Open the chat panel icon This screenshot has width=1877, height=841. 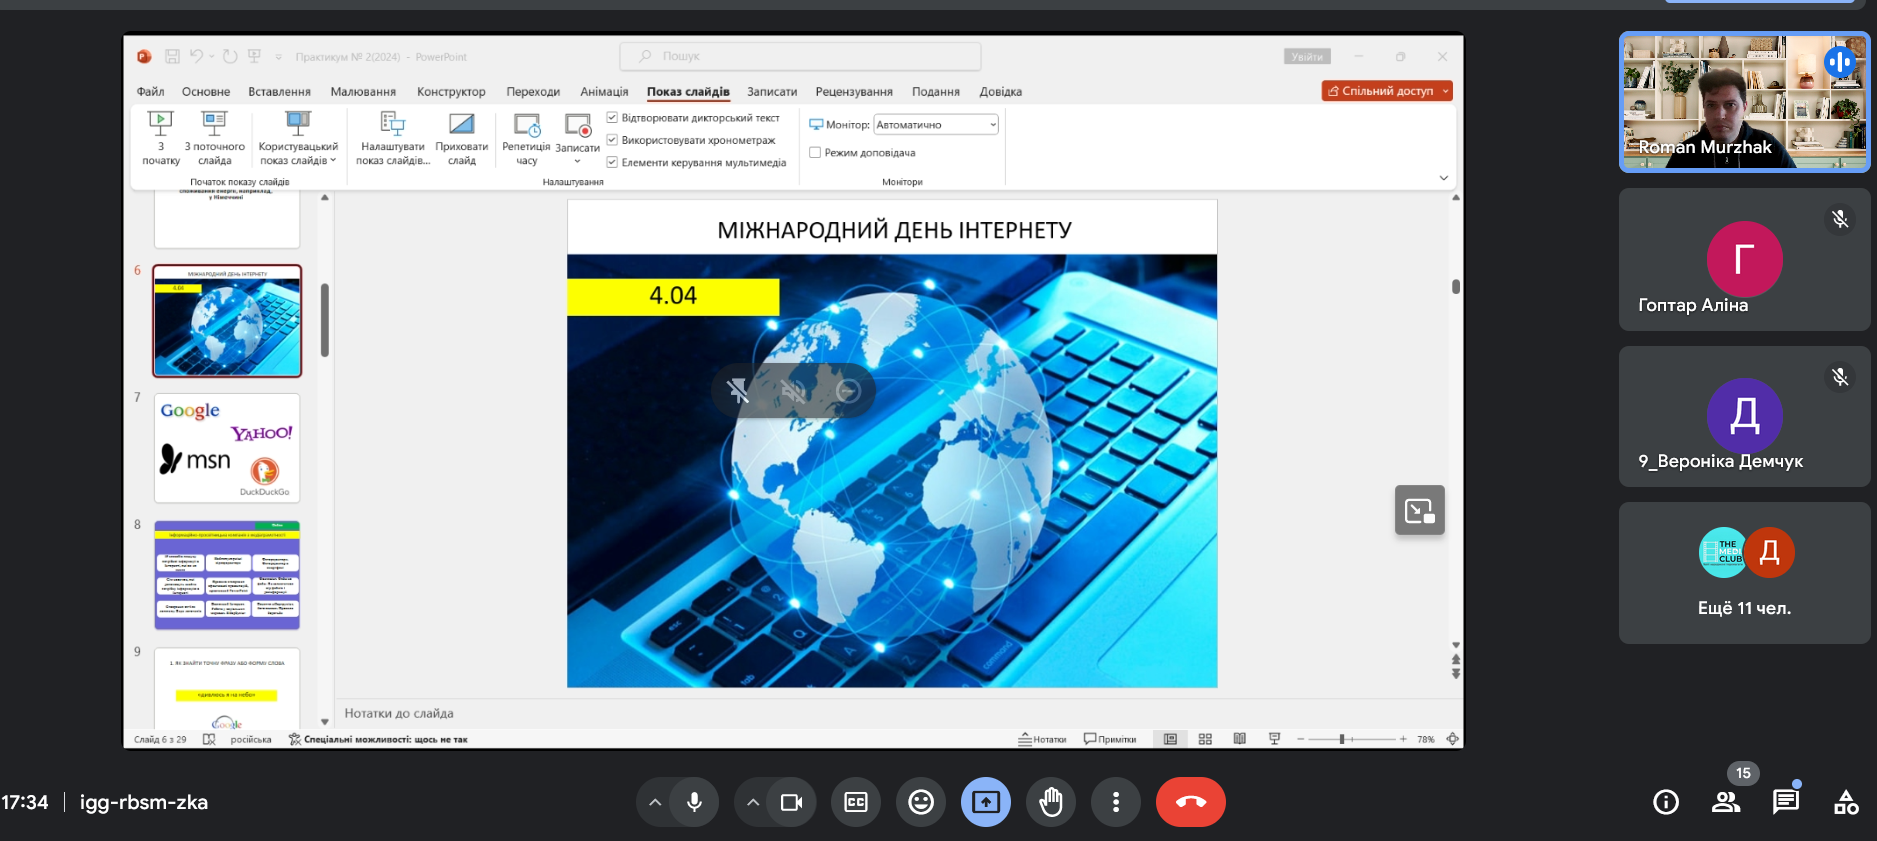[x=1785, y=802]
